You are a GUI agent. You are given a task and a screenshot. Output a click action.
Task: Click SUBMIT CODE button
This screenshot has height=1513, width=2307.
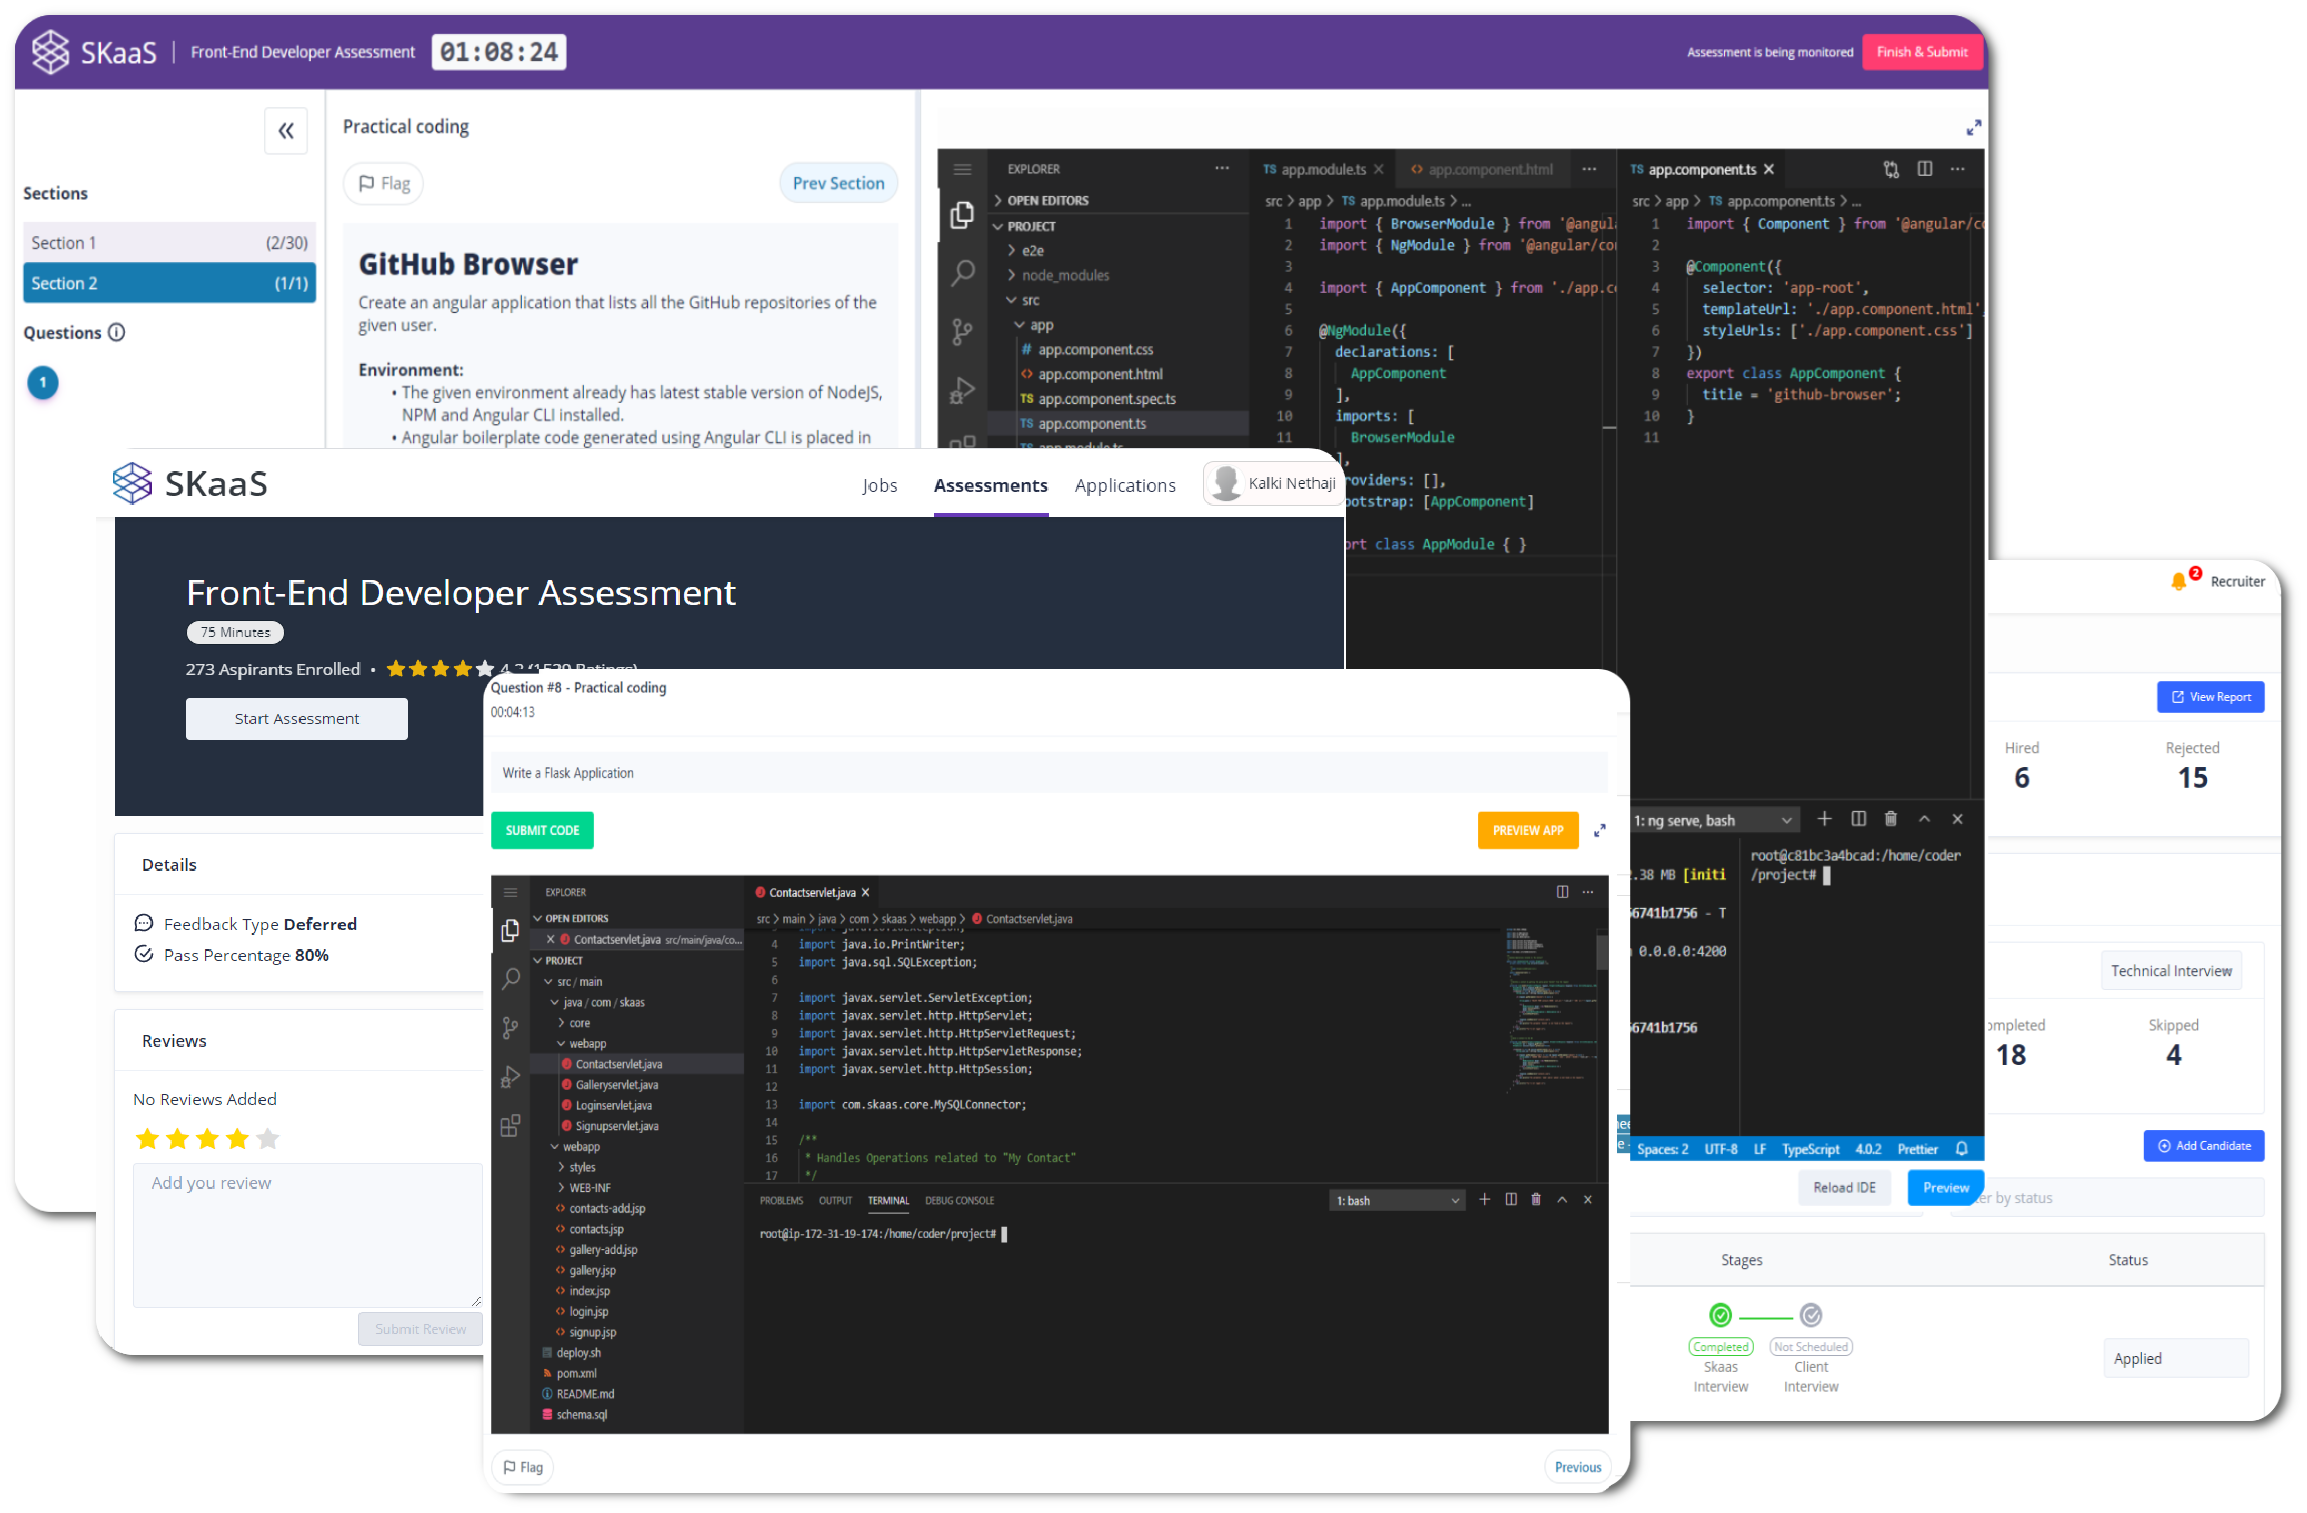542,830
